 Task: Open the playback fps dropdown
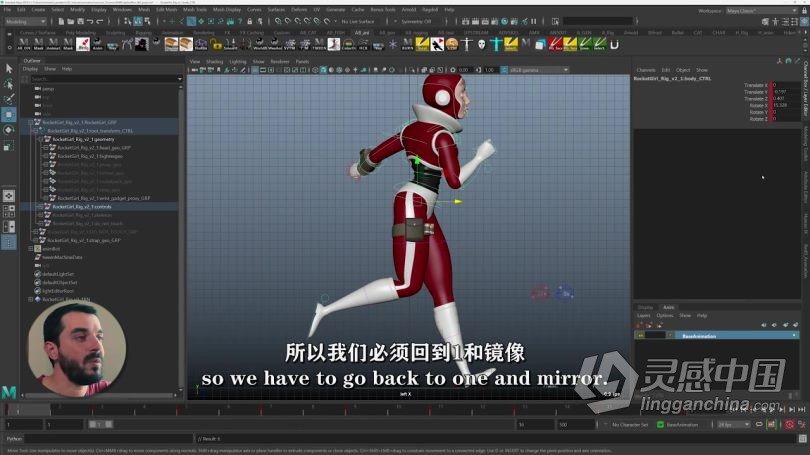[x=734, y=425]
